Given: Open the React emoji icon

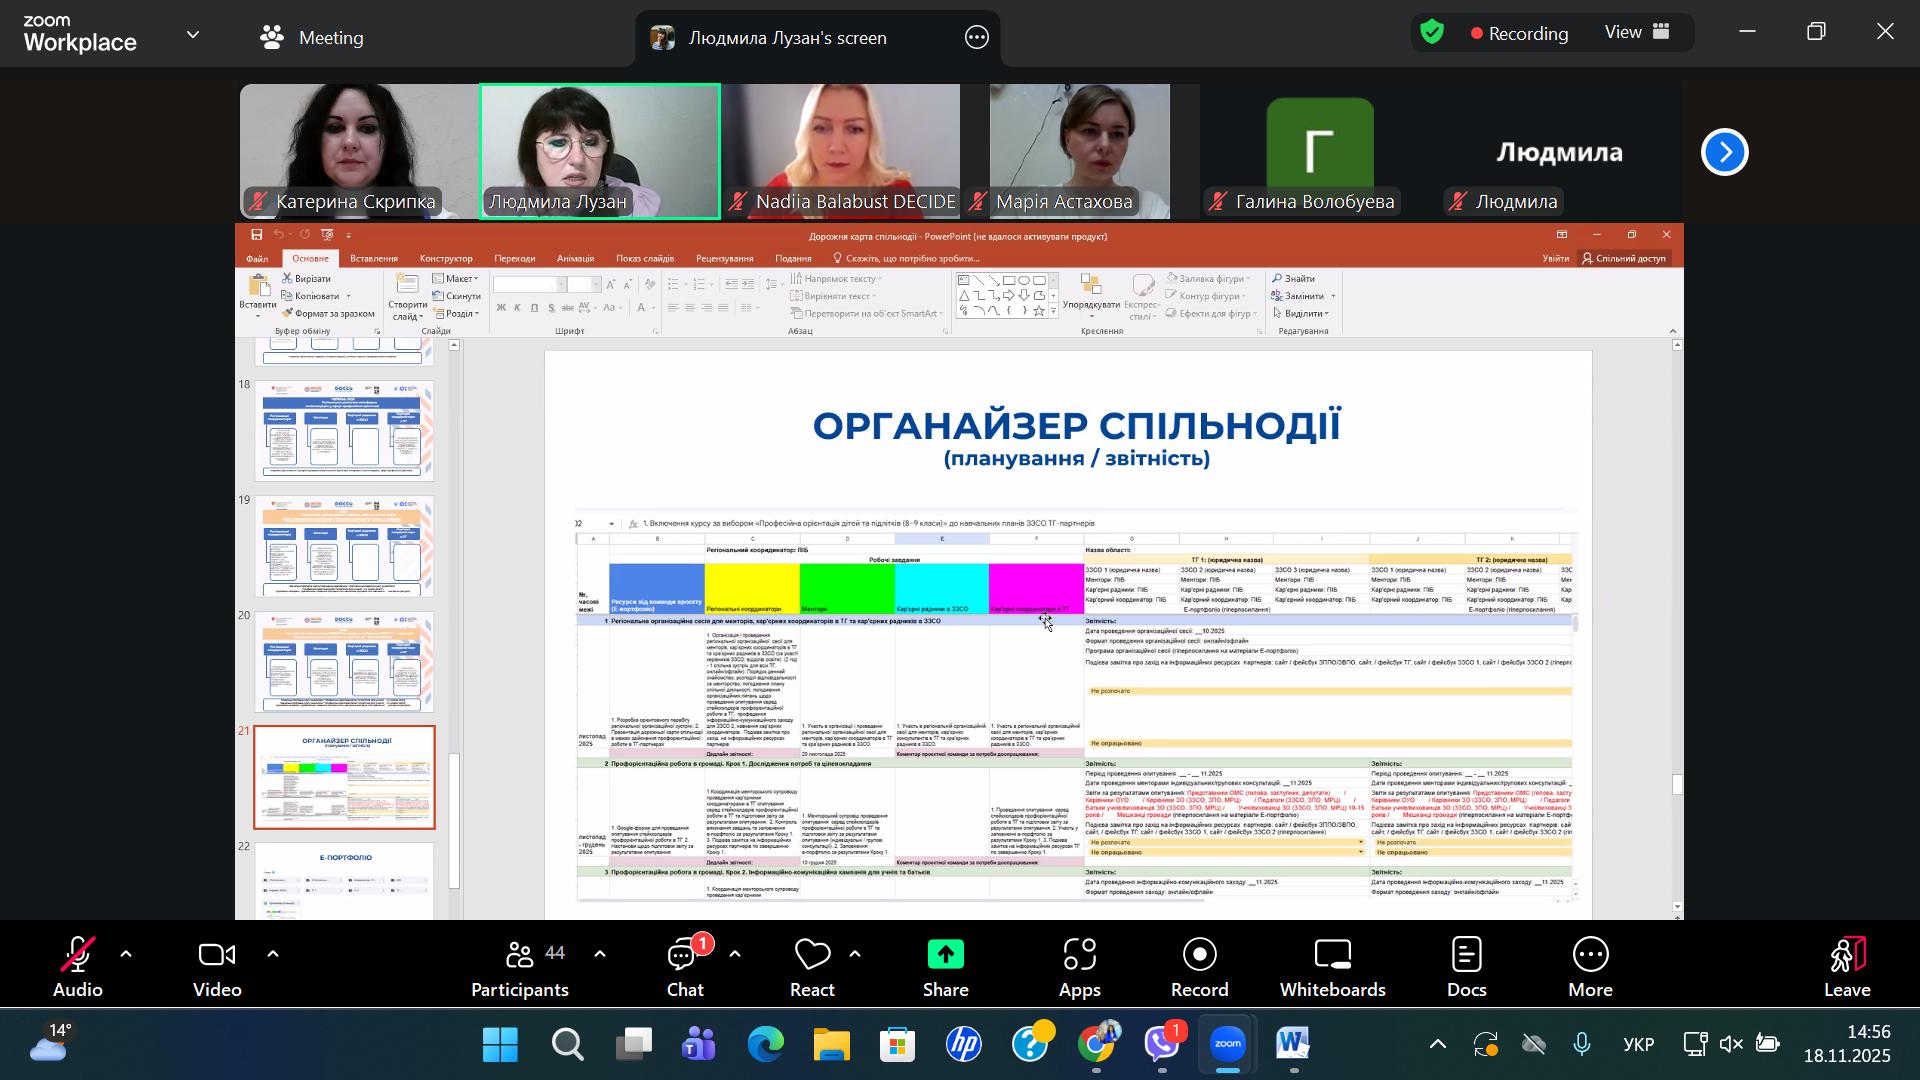Looking at the screenshot, I should 811,957.
